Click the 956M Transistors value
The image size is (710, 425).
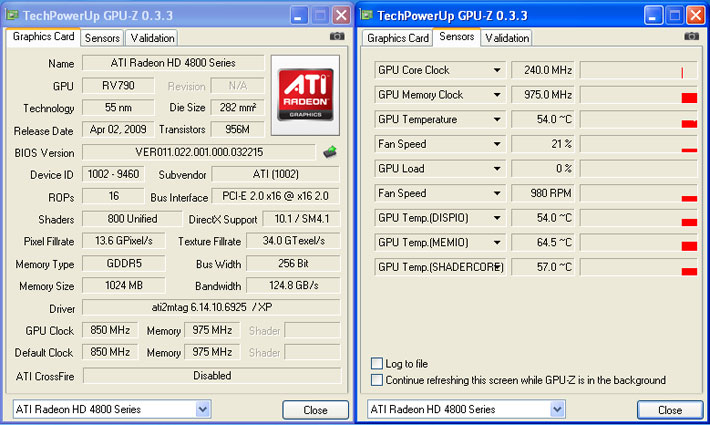[238, 129]
